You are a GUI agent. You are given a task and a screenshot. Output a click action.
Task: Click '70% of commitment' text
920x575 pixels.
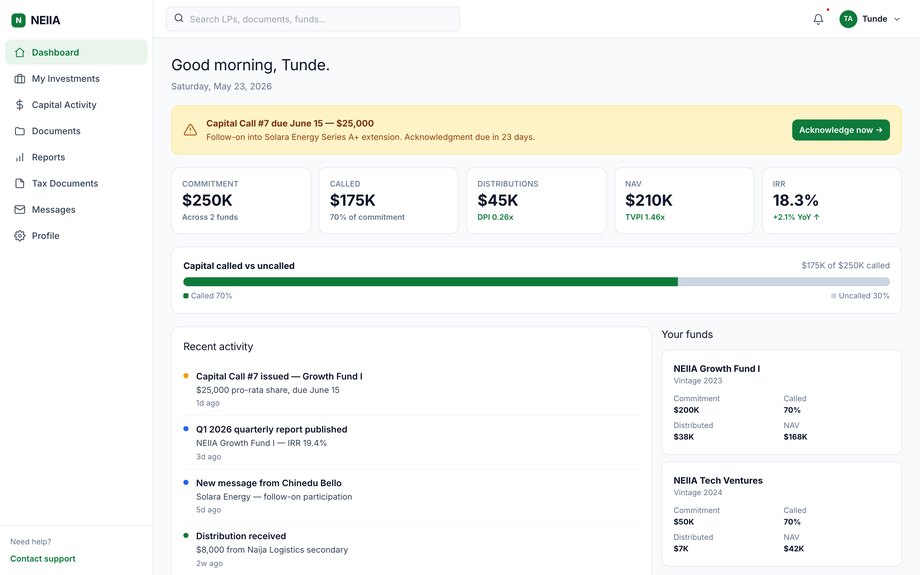tap(367, 217)
